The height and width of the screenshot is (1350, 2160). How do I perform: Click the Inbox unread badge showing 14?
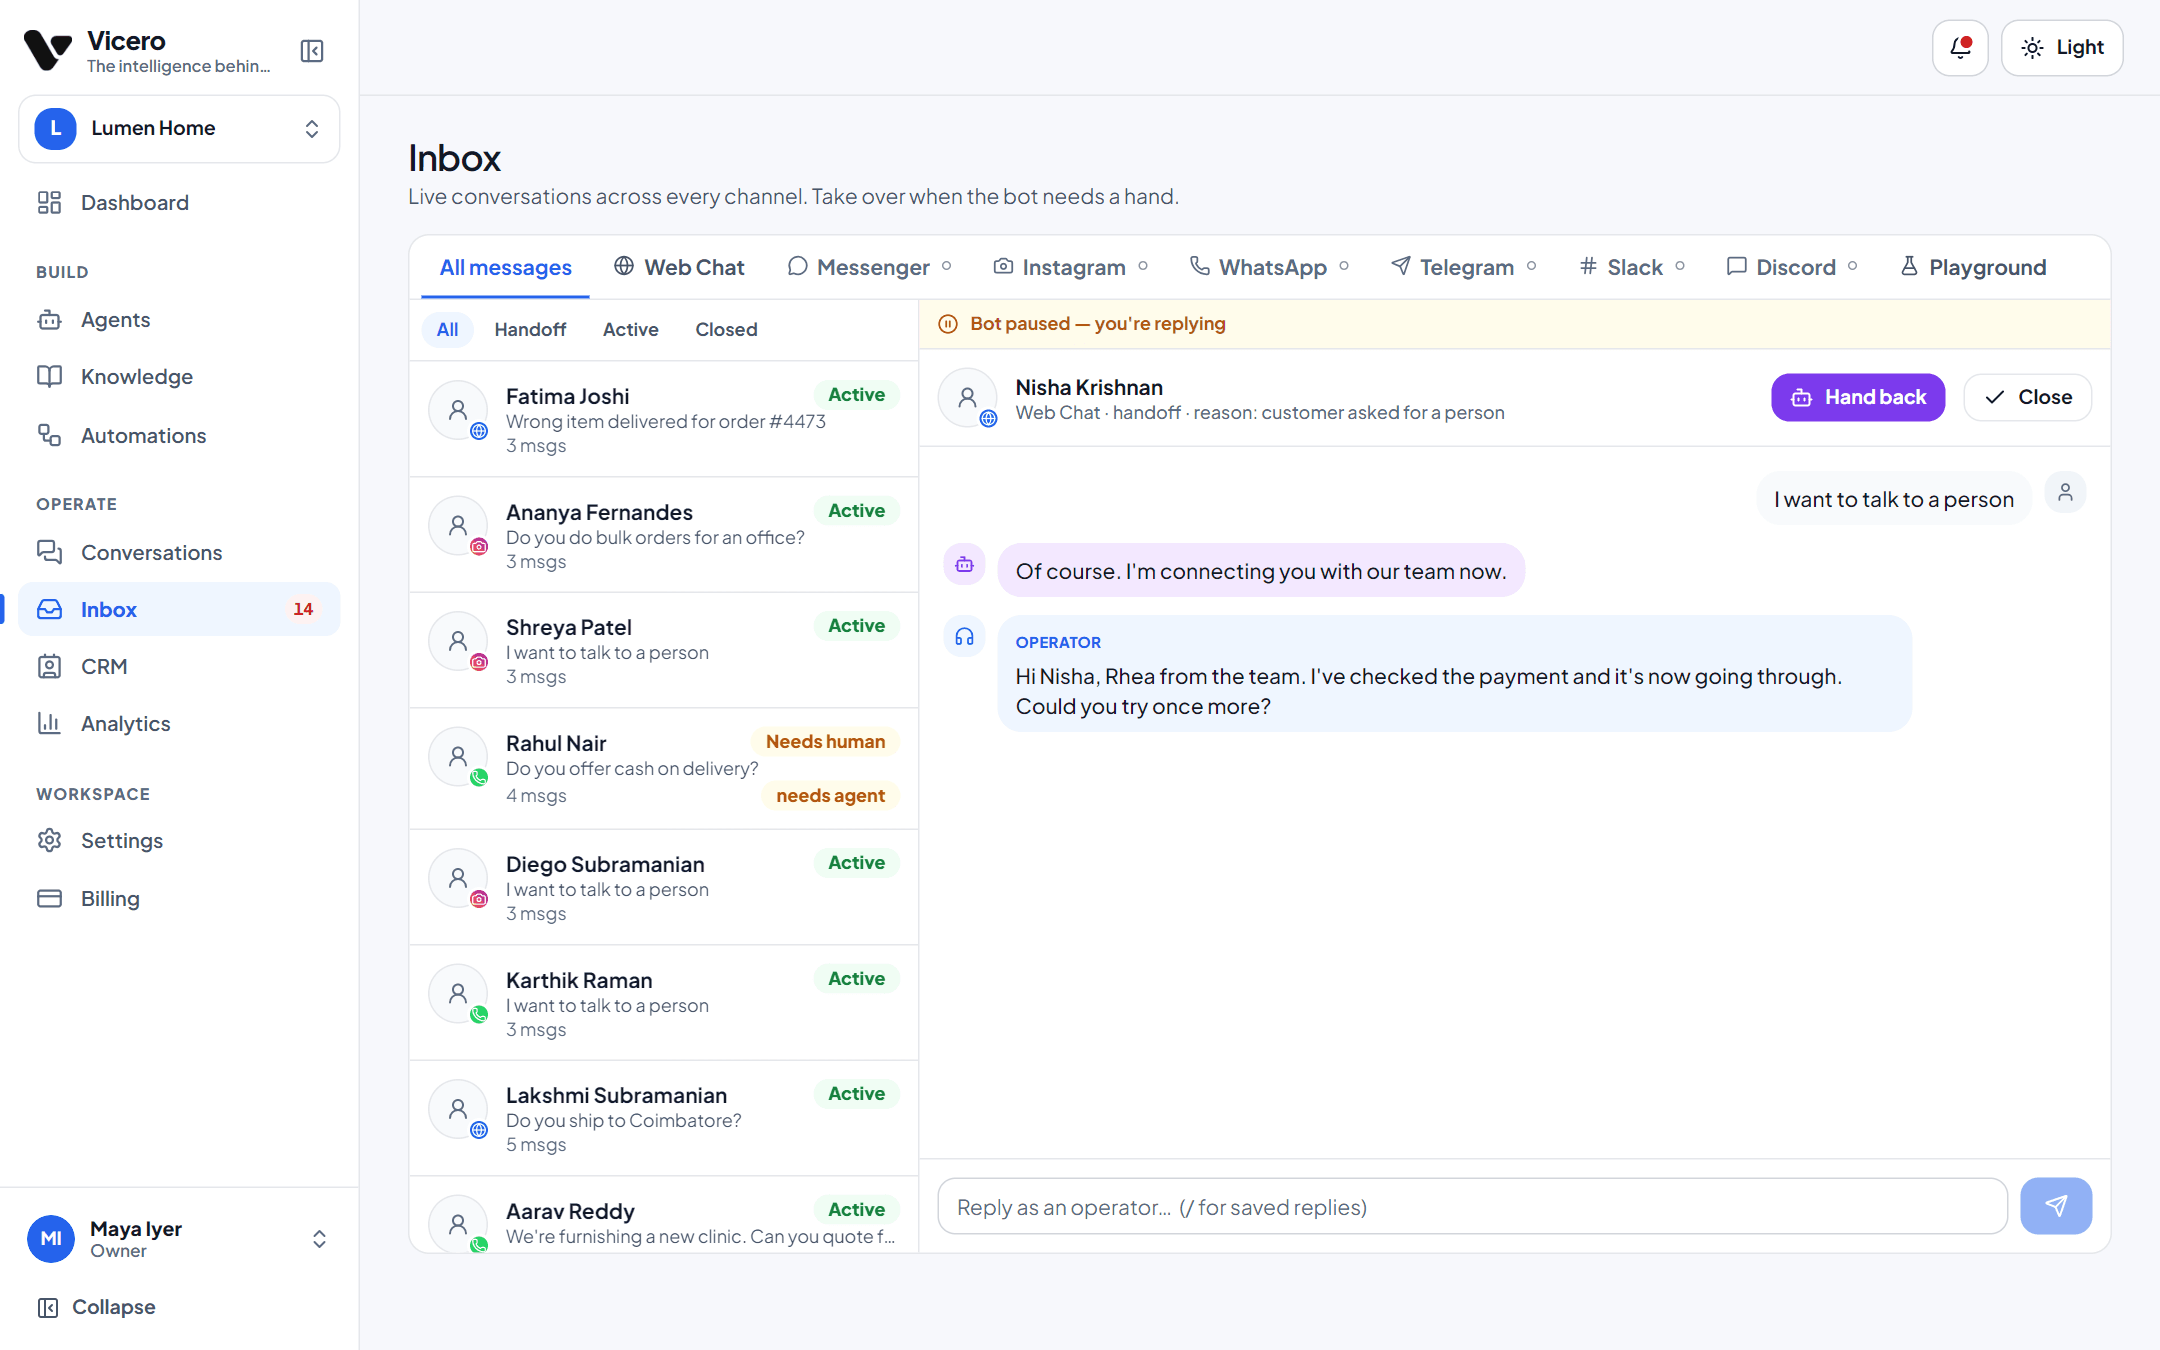(303, 610)
